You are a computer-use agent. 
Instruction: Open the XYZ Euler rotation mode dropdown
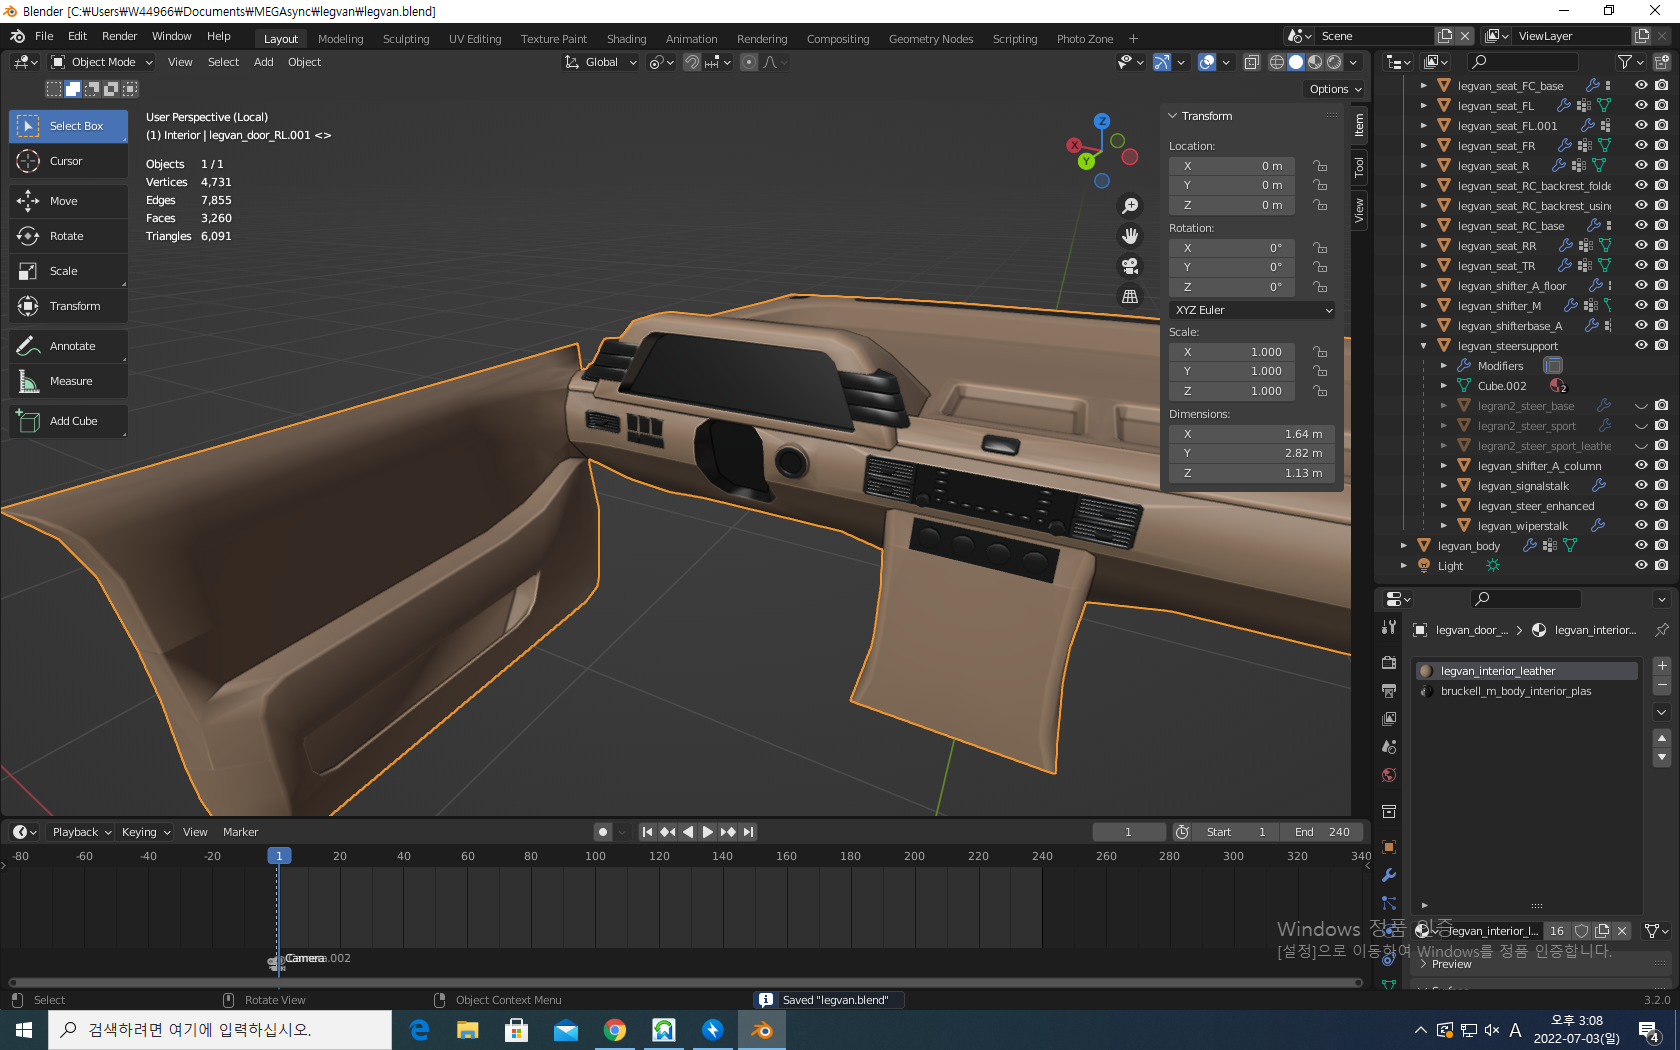1253,310
